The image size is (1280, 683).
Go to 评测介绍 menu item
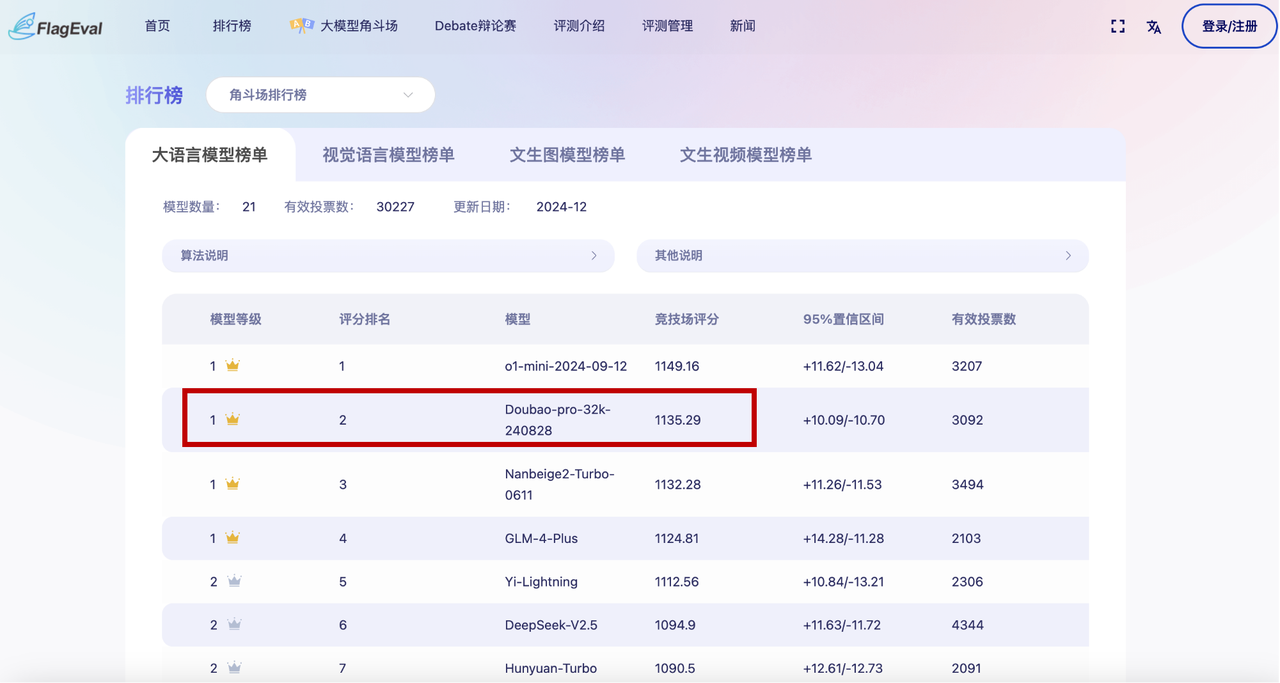tap(579, 26)
